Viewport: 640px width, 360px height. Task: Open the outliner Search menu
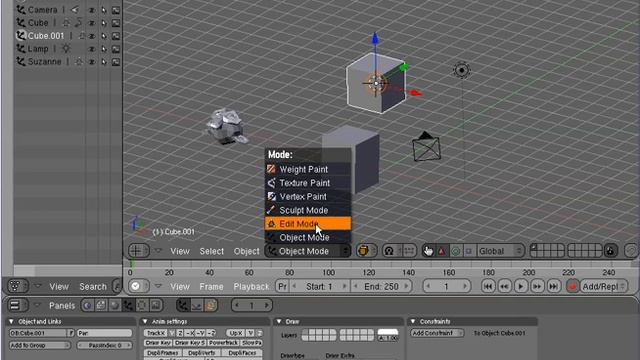93,287
